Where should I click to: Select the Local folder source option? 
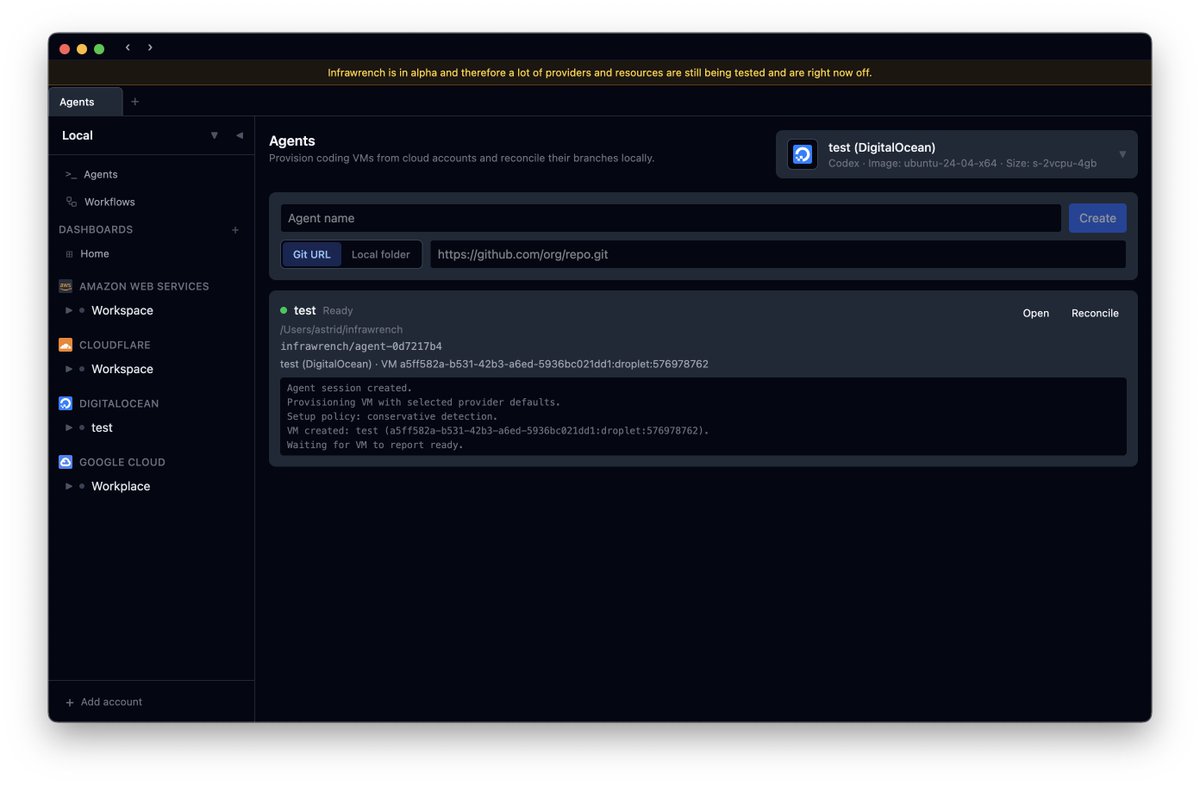point(381,254)
